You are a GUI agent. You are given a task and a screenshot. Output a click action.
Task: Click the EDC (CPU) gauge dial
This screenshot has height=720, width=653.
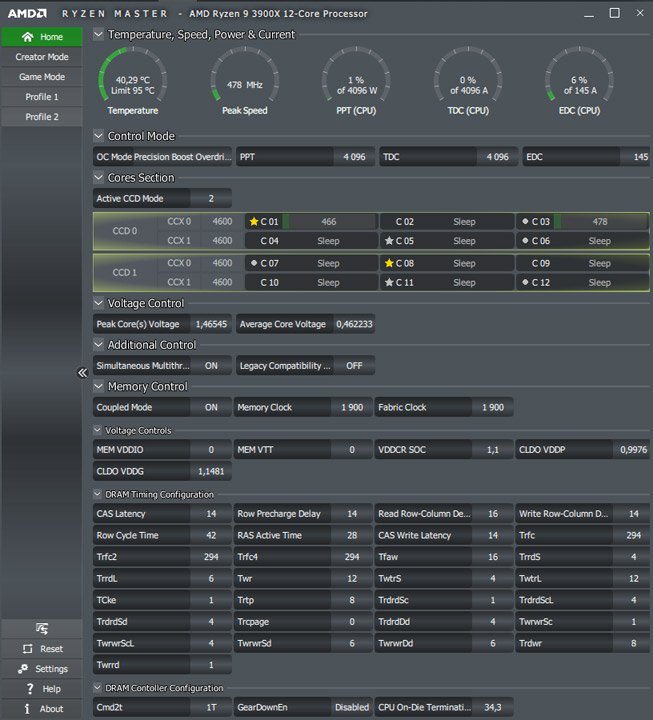(580, 75)
